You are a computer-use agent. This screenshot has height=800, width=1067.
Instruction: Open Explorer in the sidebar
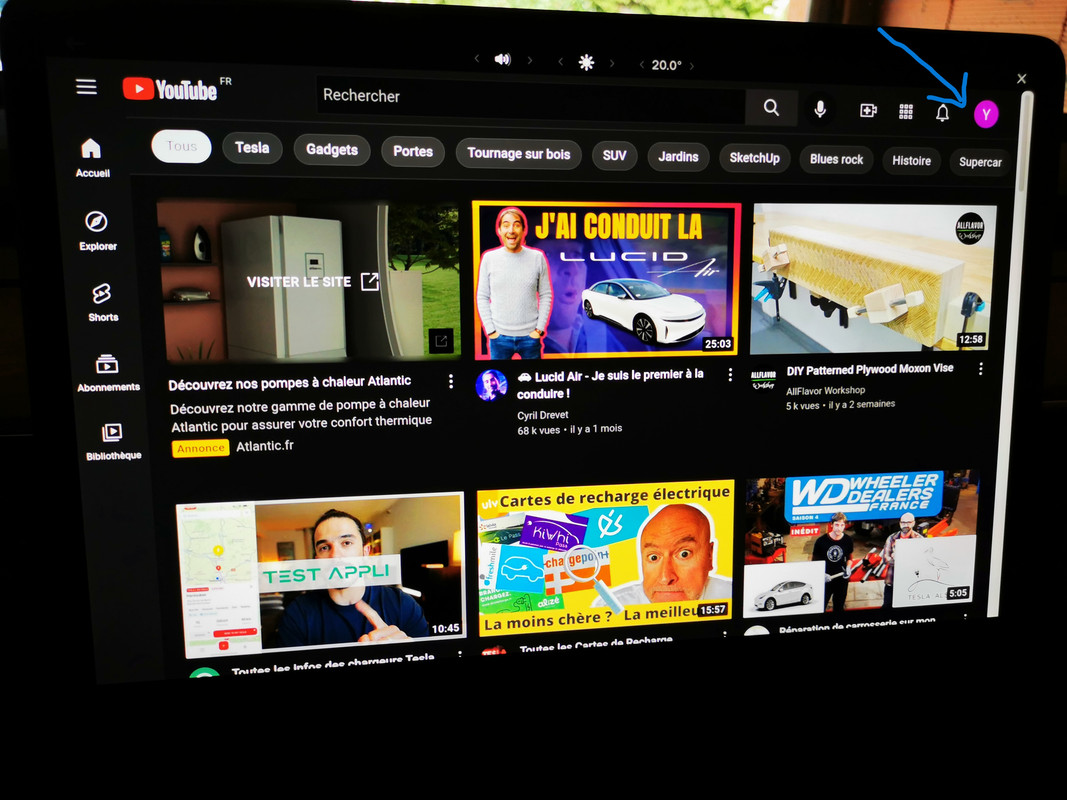coord(97,231)
